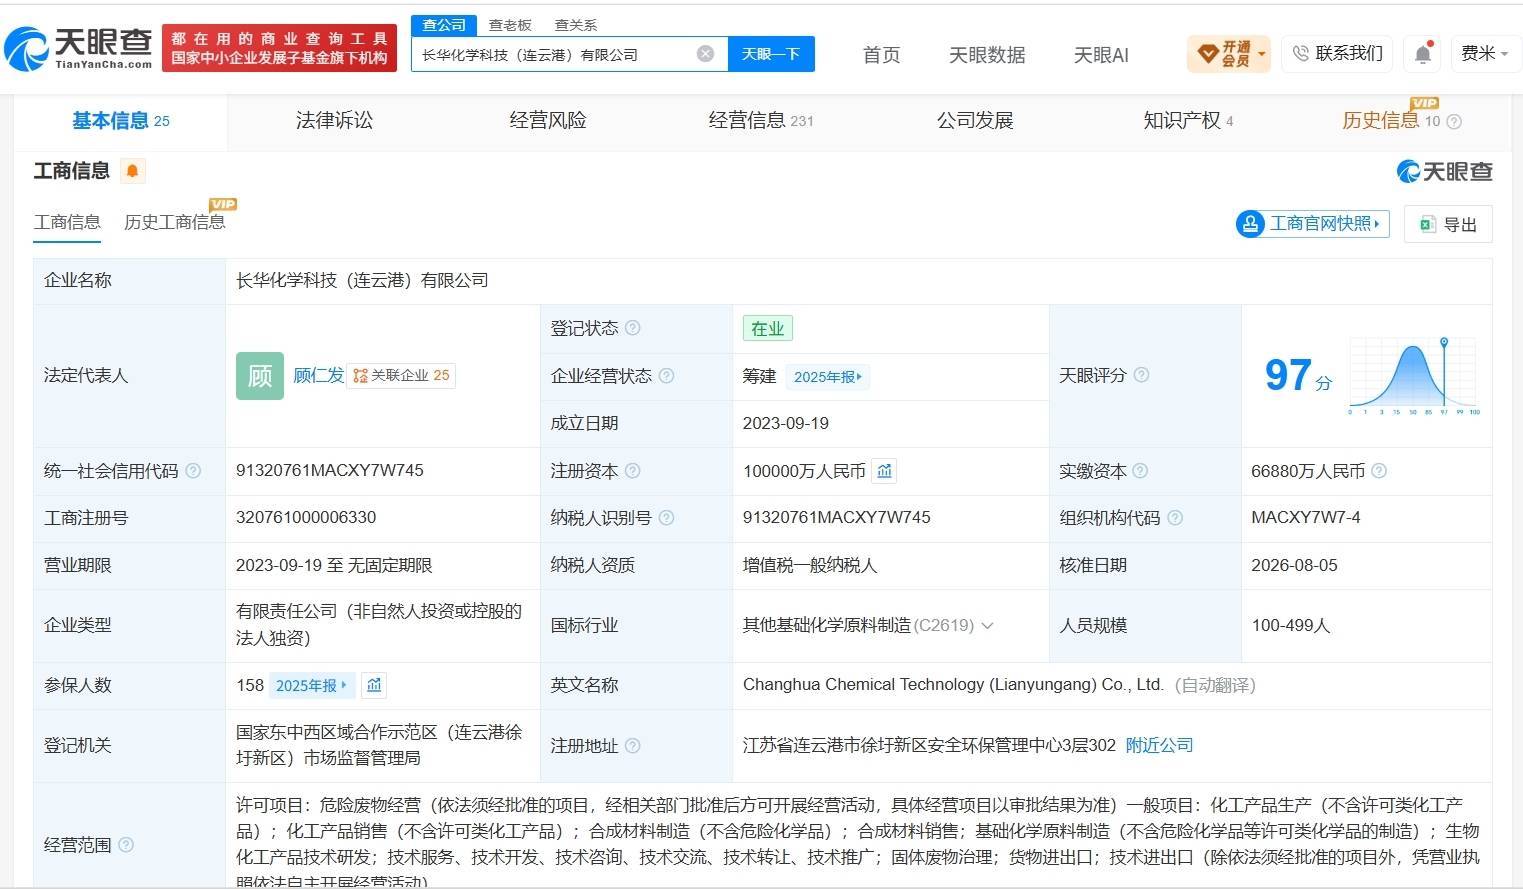Click the orange alert bell beside 工商信息
This screenshot has width=1523, height=890.
point(132,171)
